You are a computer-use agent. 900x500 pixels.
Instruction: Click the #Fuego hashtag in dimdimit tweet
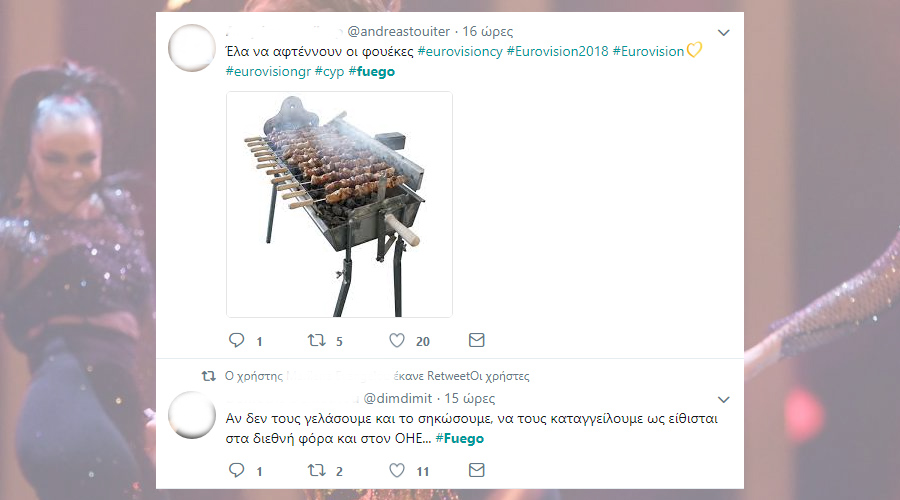459,439
